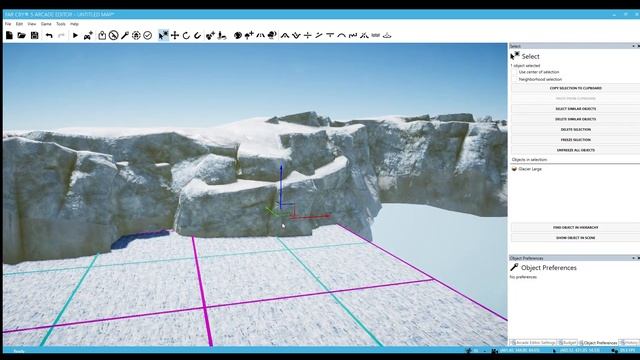Viewport: 640px width, 360px height.
Task: Click the circular terrain icon before the terrain tools
Action: [272, 36]
